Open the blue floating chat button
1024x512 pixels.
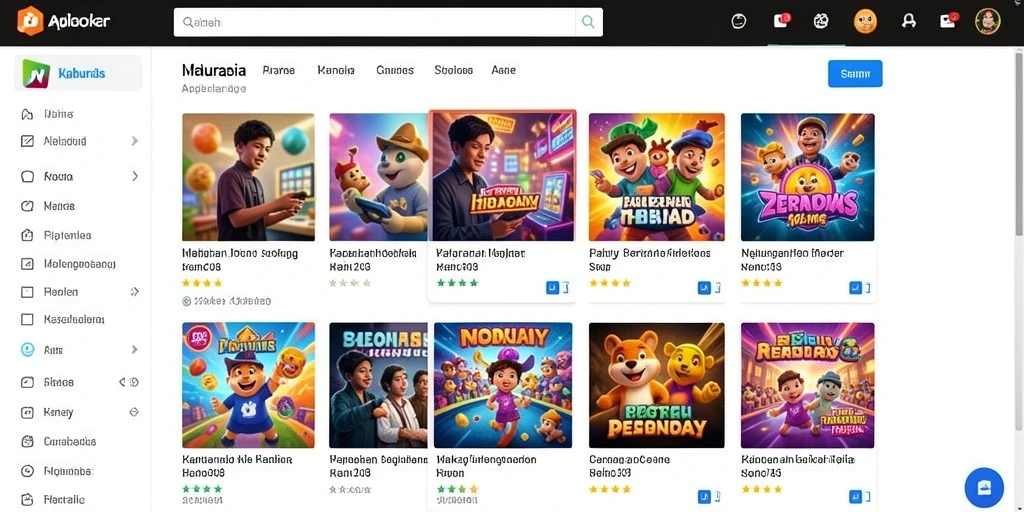click(984, 487)
